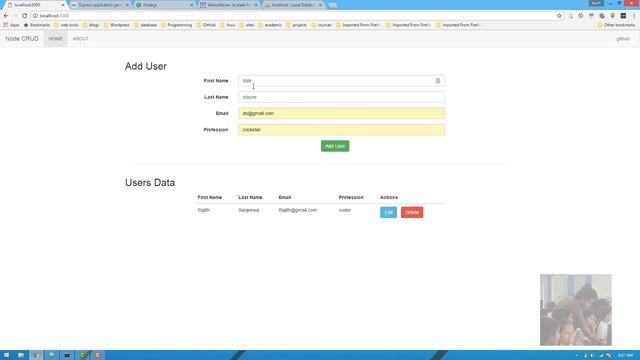Open the linux bookmark folder
This screenshot has height=360, width=640.
pyautogui.click(x=228, y=25)
